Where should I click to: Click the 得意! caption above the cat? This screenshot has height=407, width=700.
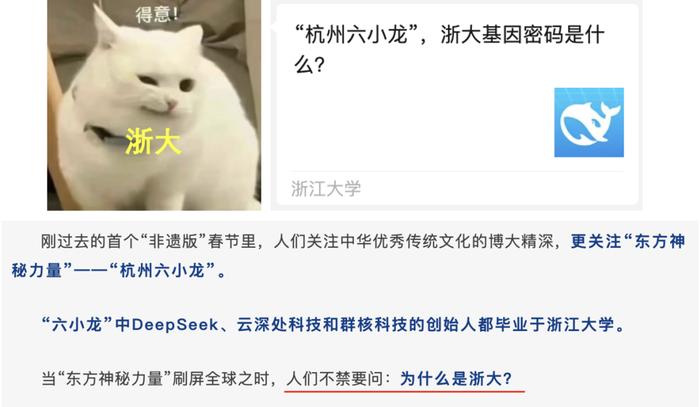[158, 14]
